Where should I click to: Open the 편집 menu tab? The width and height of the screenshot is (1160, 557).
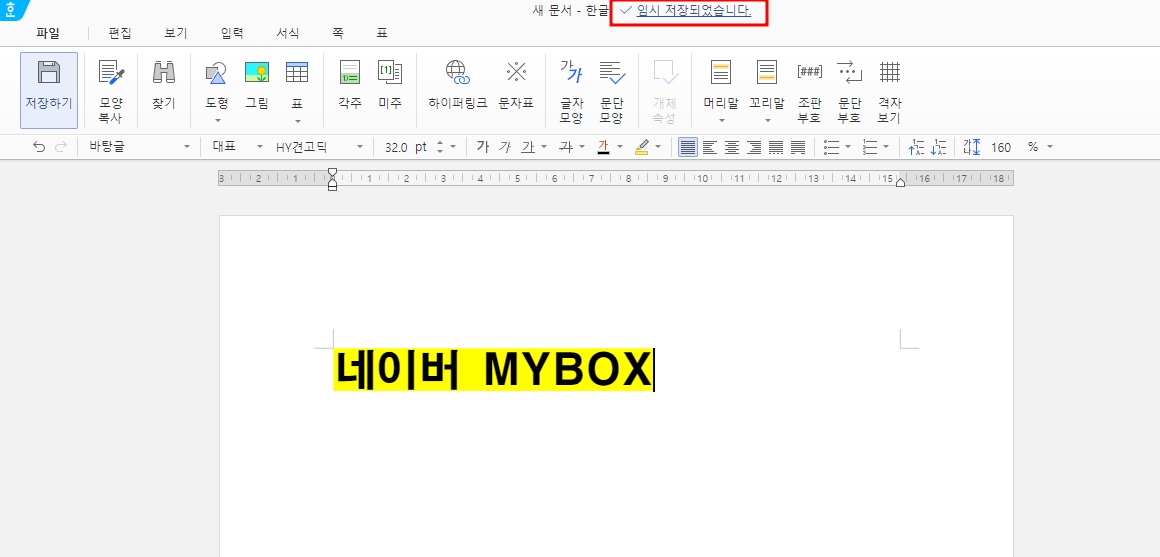pos(120,33)
